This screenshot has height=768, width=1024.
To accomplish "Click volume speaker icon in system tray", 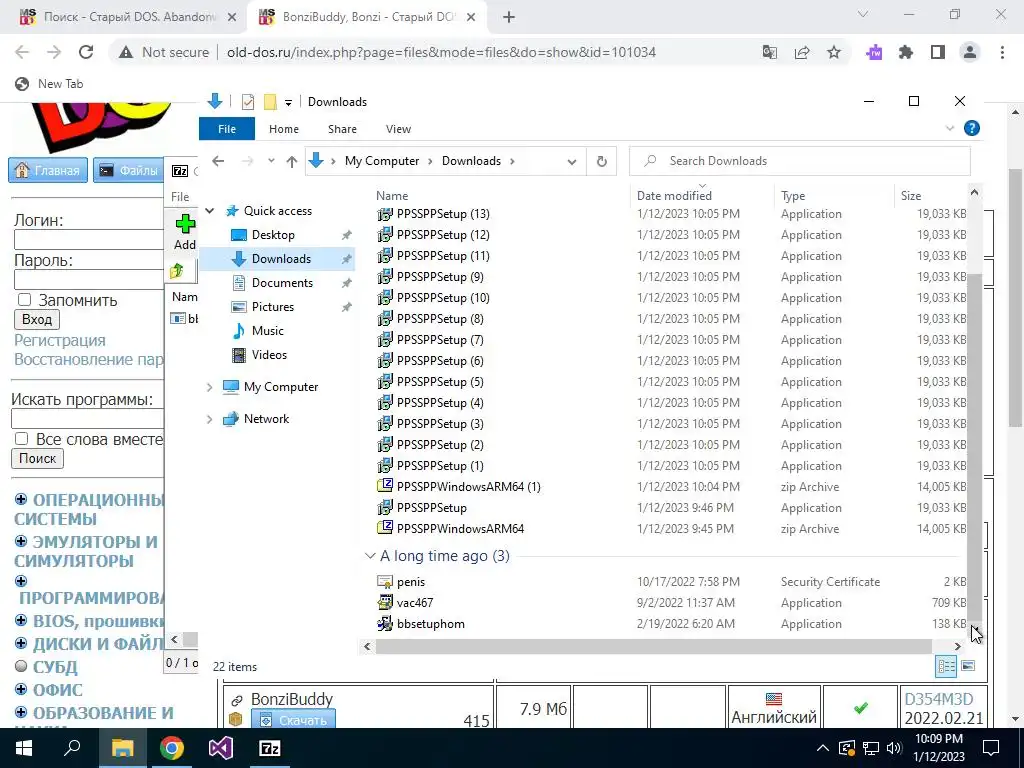I will pyautogui.click(x=894, y=748).
